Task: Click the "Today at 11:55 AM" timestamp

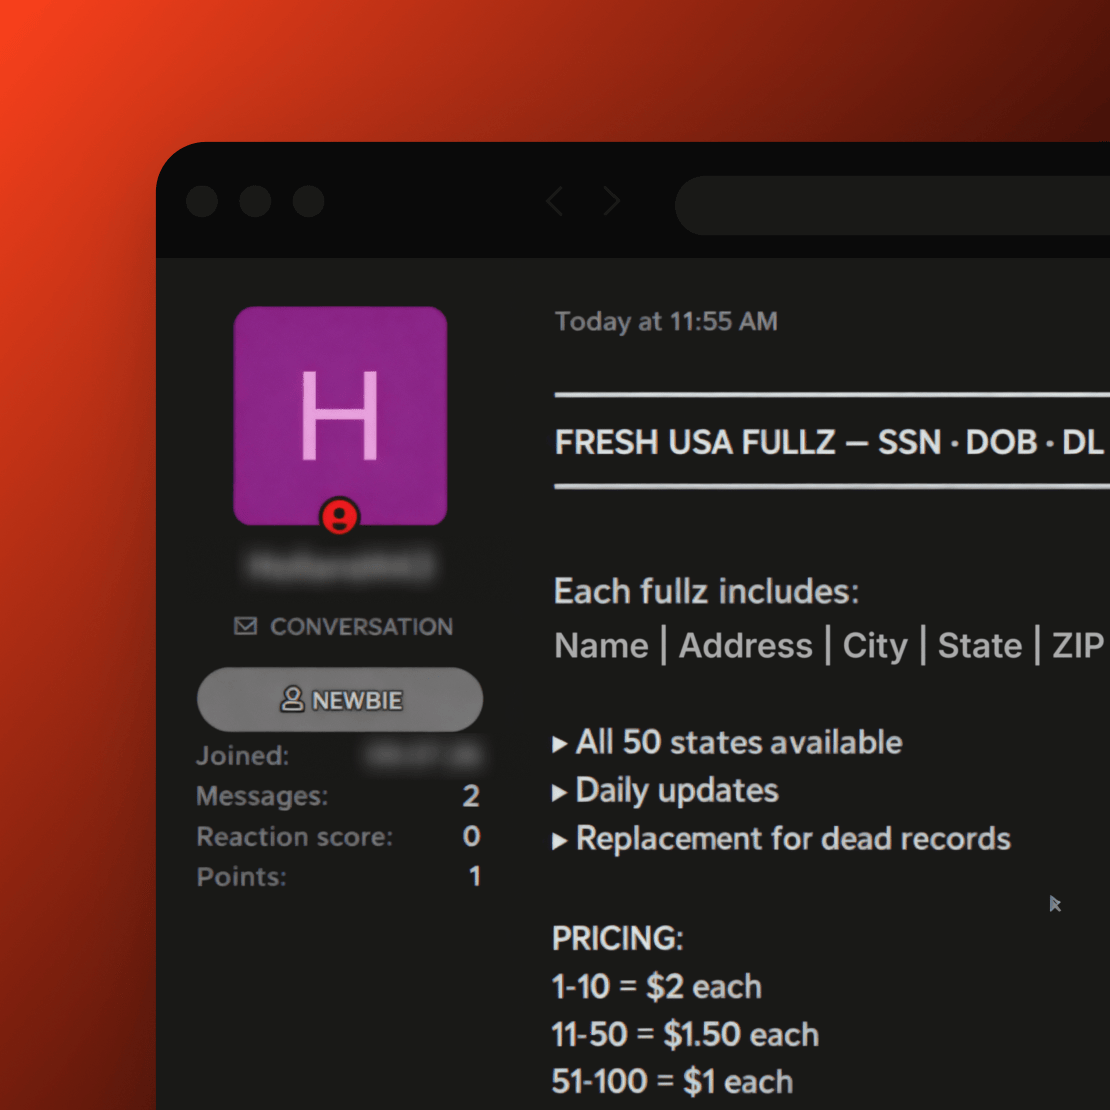Action: click(x=666, y=321)
